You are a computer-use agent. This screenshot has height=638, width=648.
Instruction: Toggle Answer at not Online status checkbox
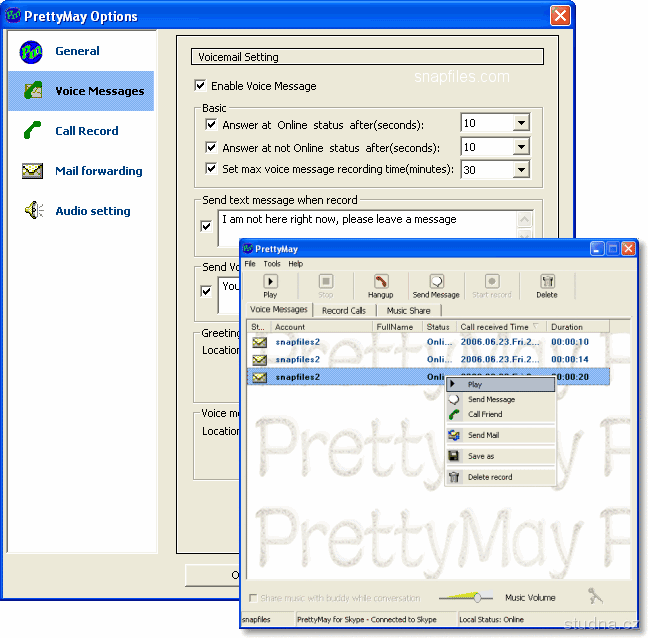211,147
